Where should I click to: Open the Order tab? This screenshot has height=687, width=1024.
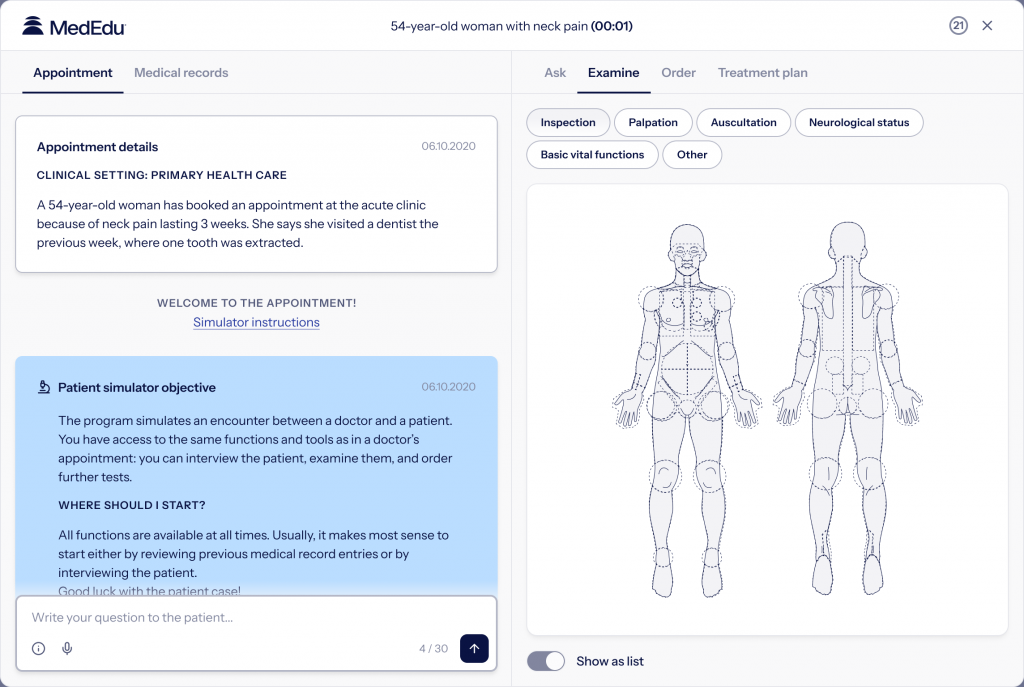(678, 72)
